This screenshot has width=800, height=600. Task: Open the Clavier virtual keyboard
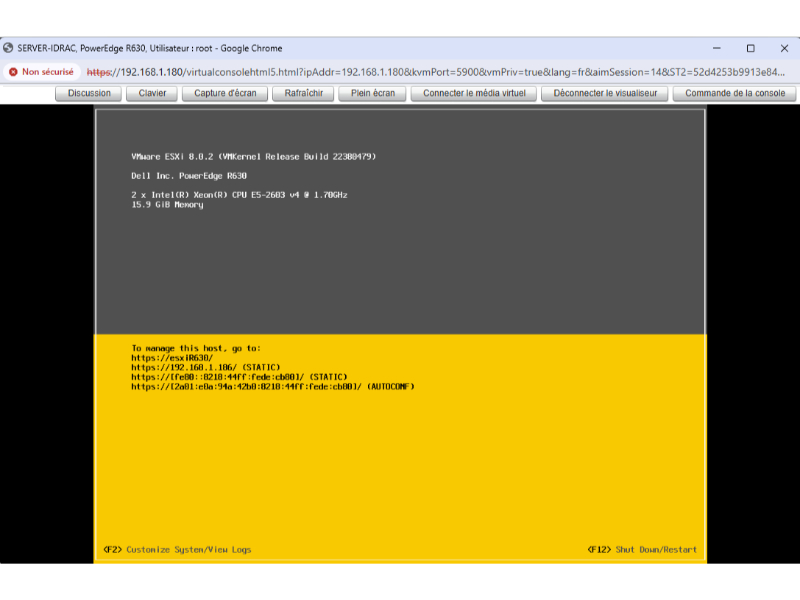[152, 93]
